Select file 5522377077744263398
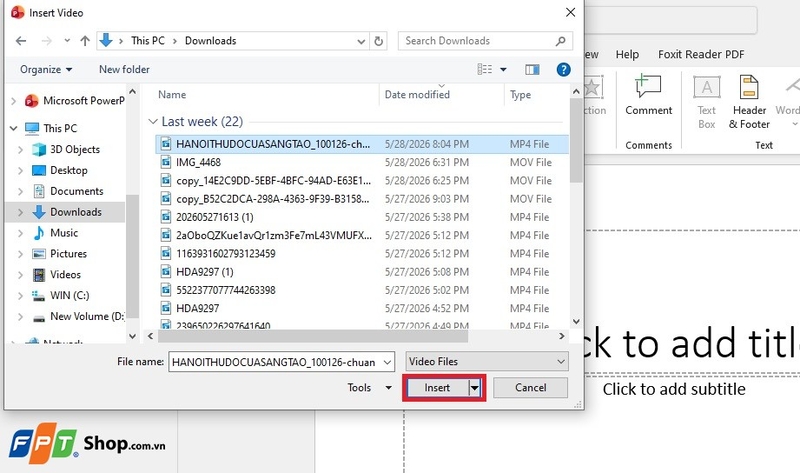This screenshot has height=473, width=800. pyautogui.click(x=362, y=290)
